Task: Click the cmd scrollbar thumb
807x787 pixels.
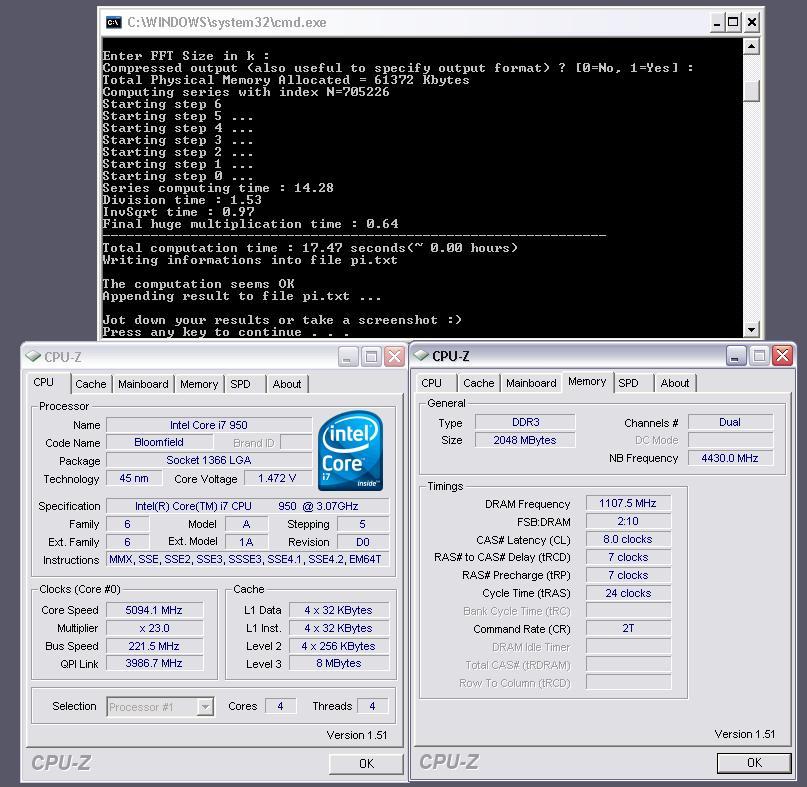Action: (751, 91)
